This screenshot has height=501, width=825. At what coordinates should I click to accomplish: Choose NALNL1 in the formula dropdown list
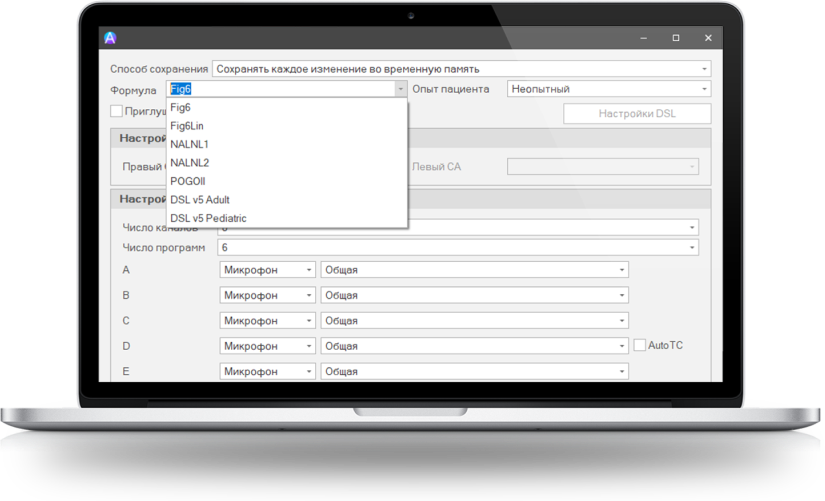[189, 144]
